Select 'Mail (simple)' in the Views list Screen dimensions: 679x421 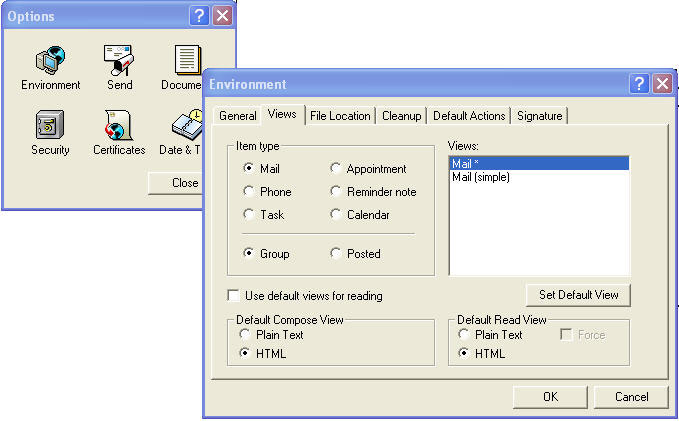539,177
